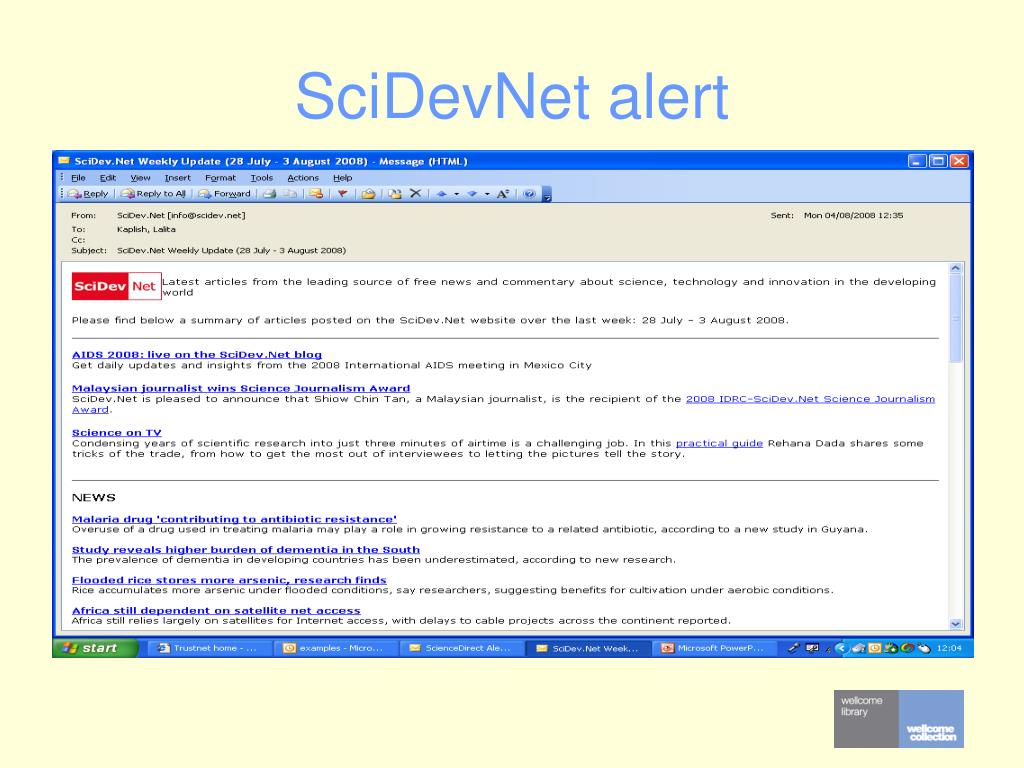
Task: Open 'Malaysian journalist wins Science Journalism Award' link
Action: 241,388
